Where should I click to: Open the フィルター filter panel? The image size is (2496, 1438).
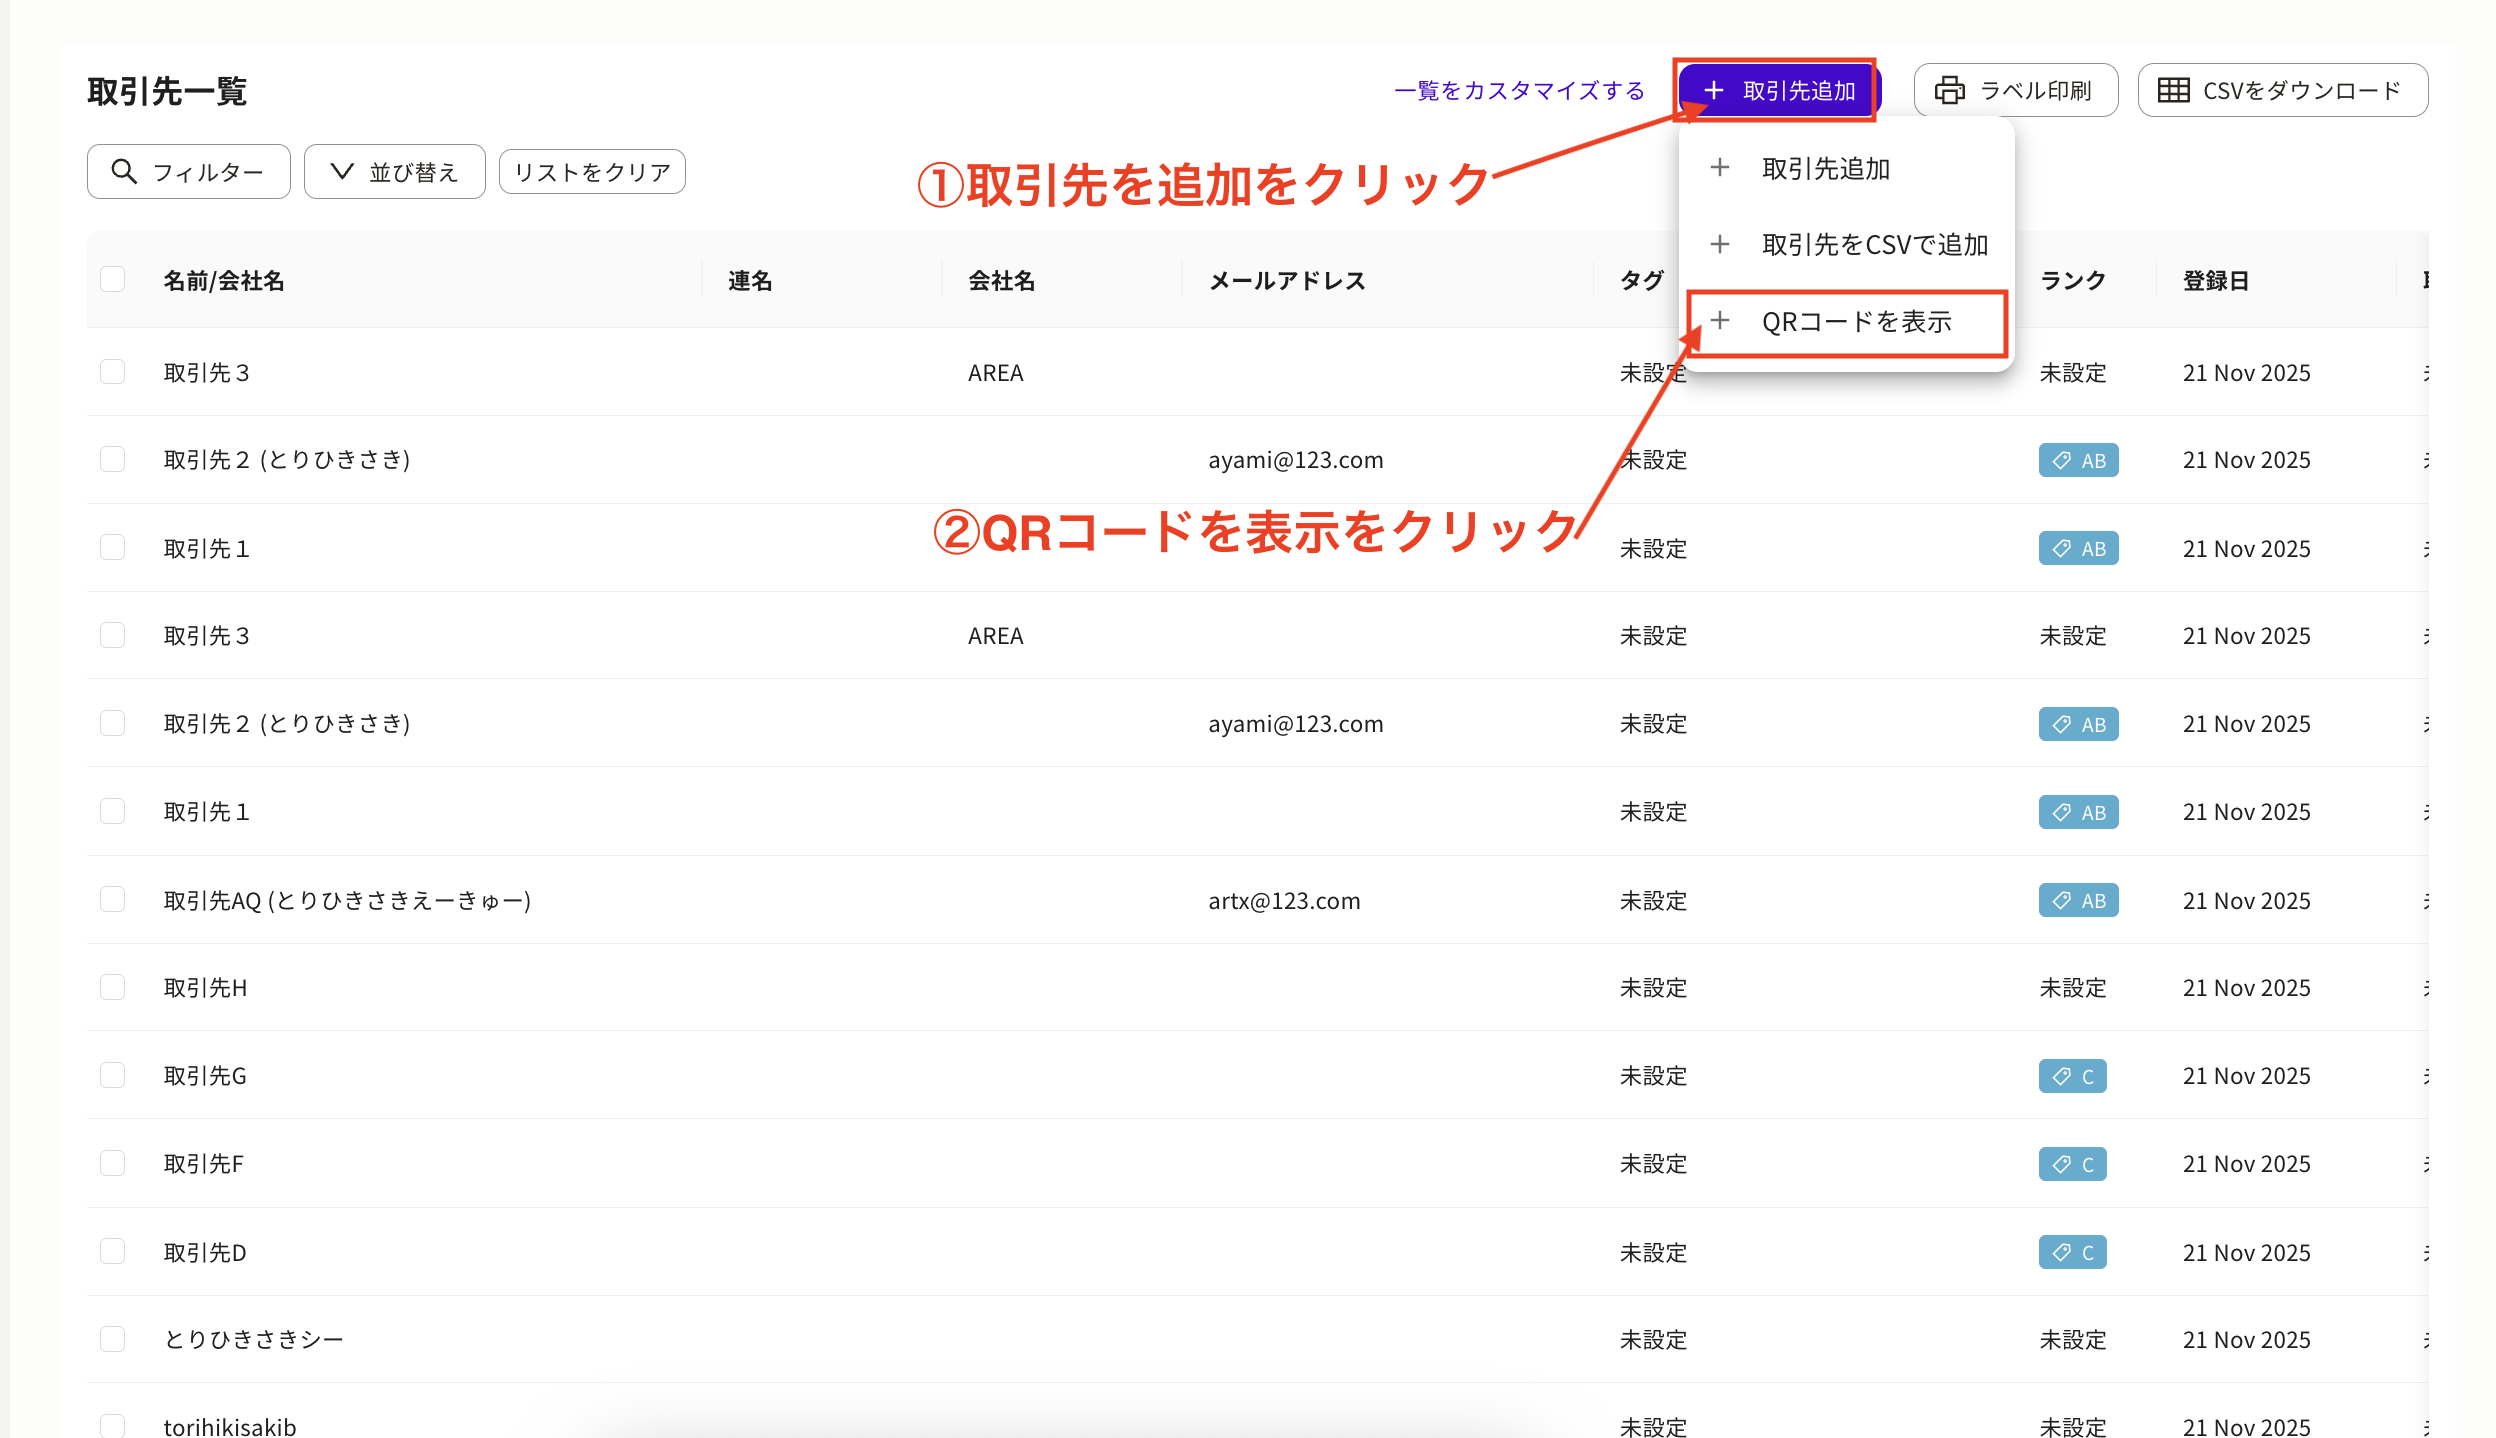tap(188, 171)
